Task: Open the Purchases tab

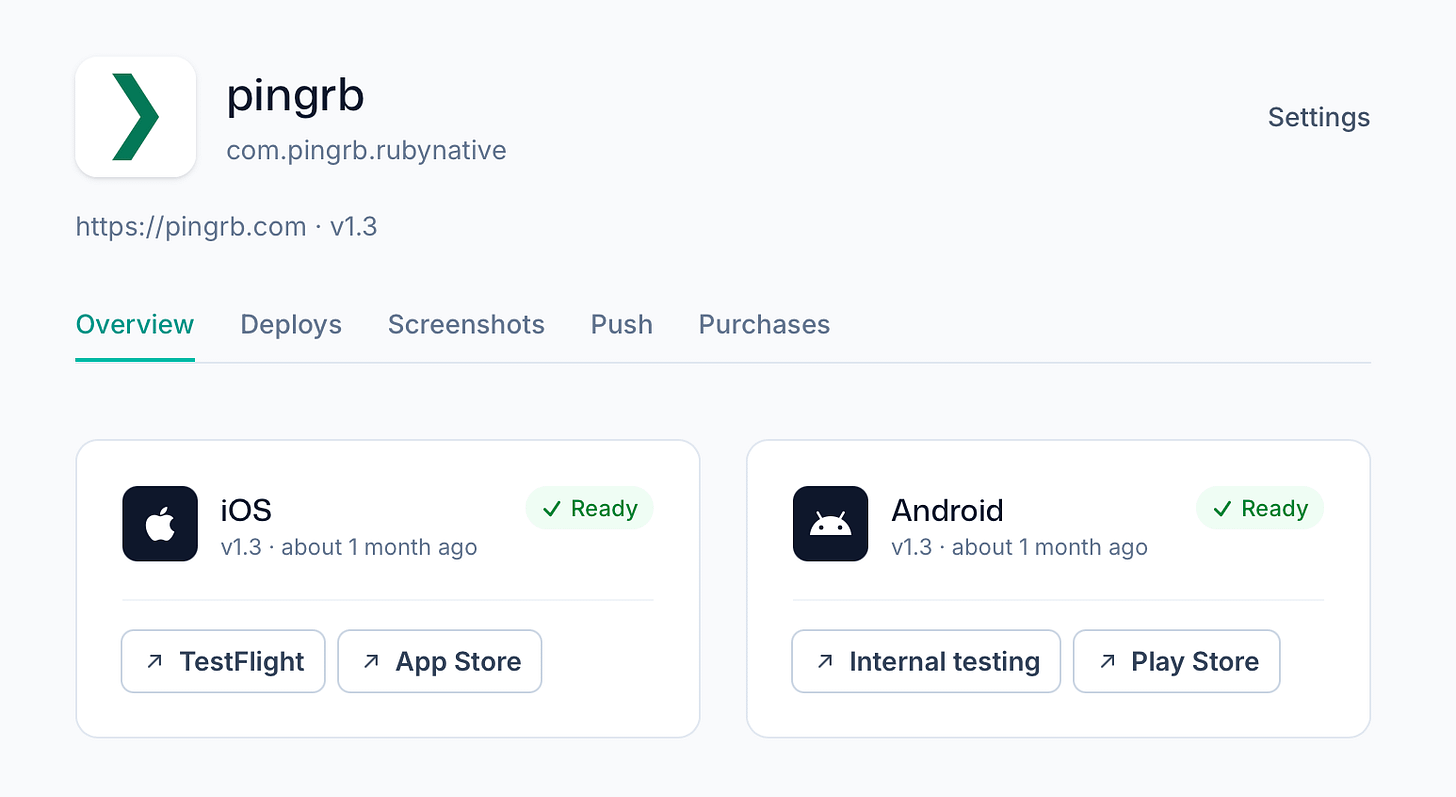Action: click(x=764, y=325)
